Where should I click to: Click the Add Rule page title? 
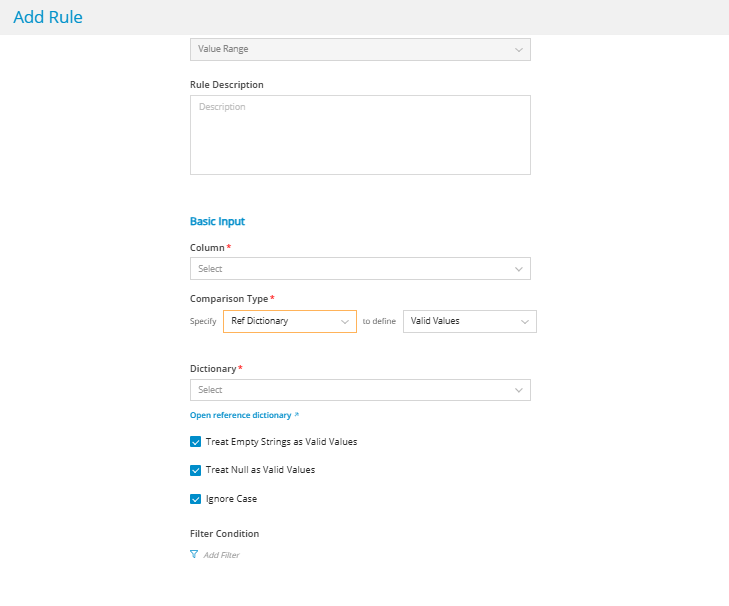tap(48, 17)
